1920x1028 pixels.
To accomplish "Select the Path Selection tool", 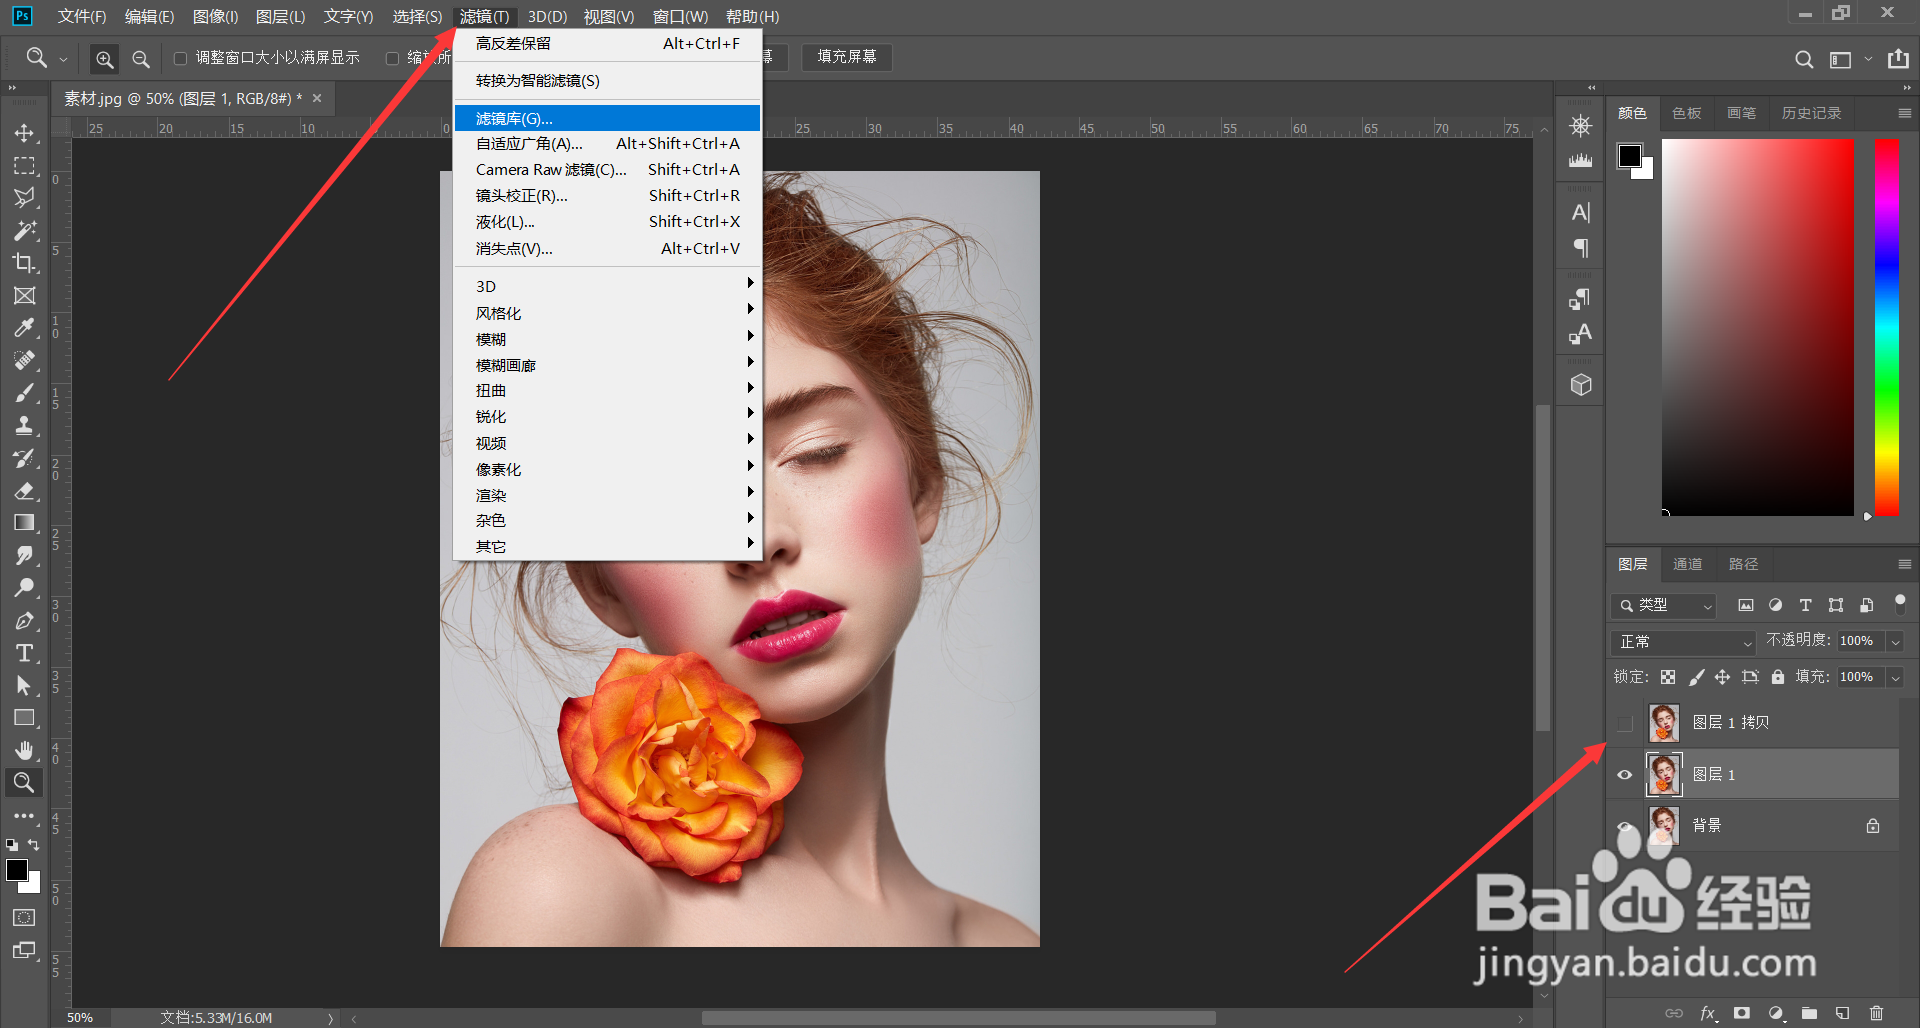I will click(24, 686).
